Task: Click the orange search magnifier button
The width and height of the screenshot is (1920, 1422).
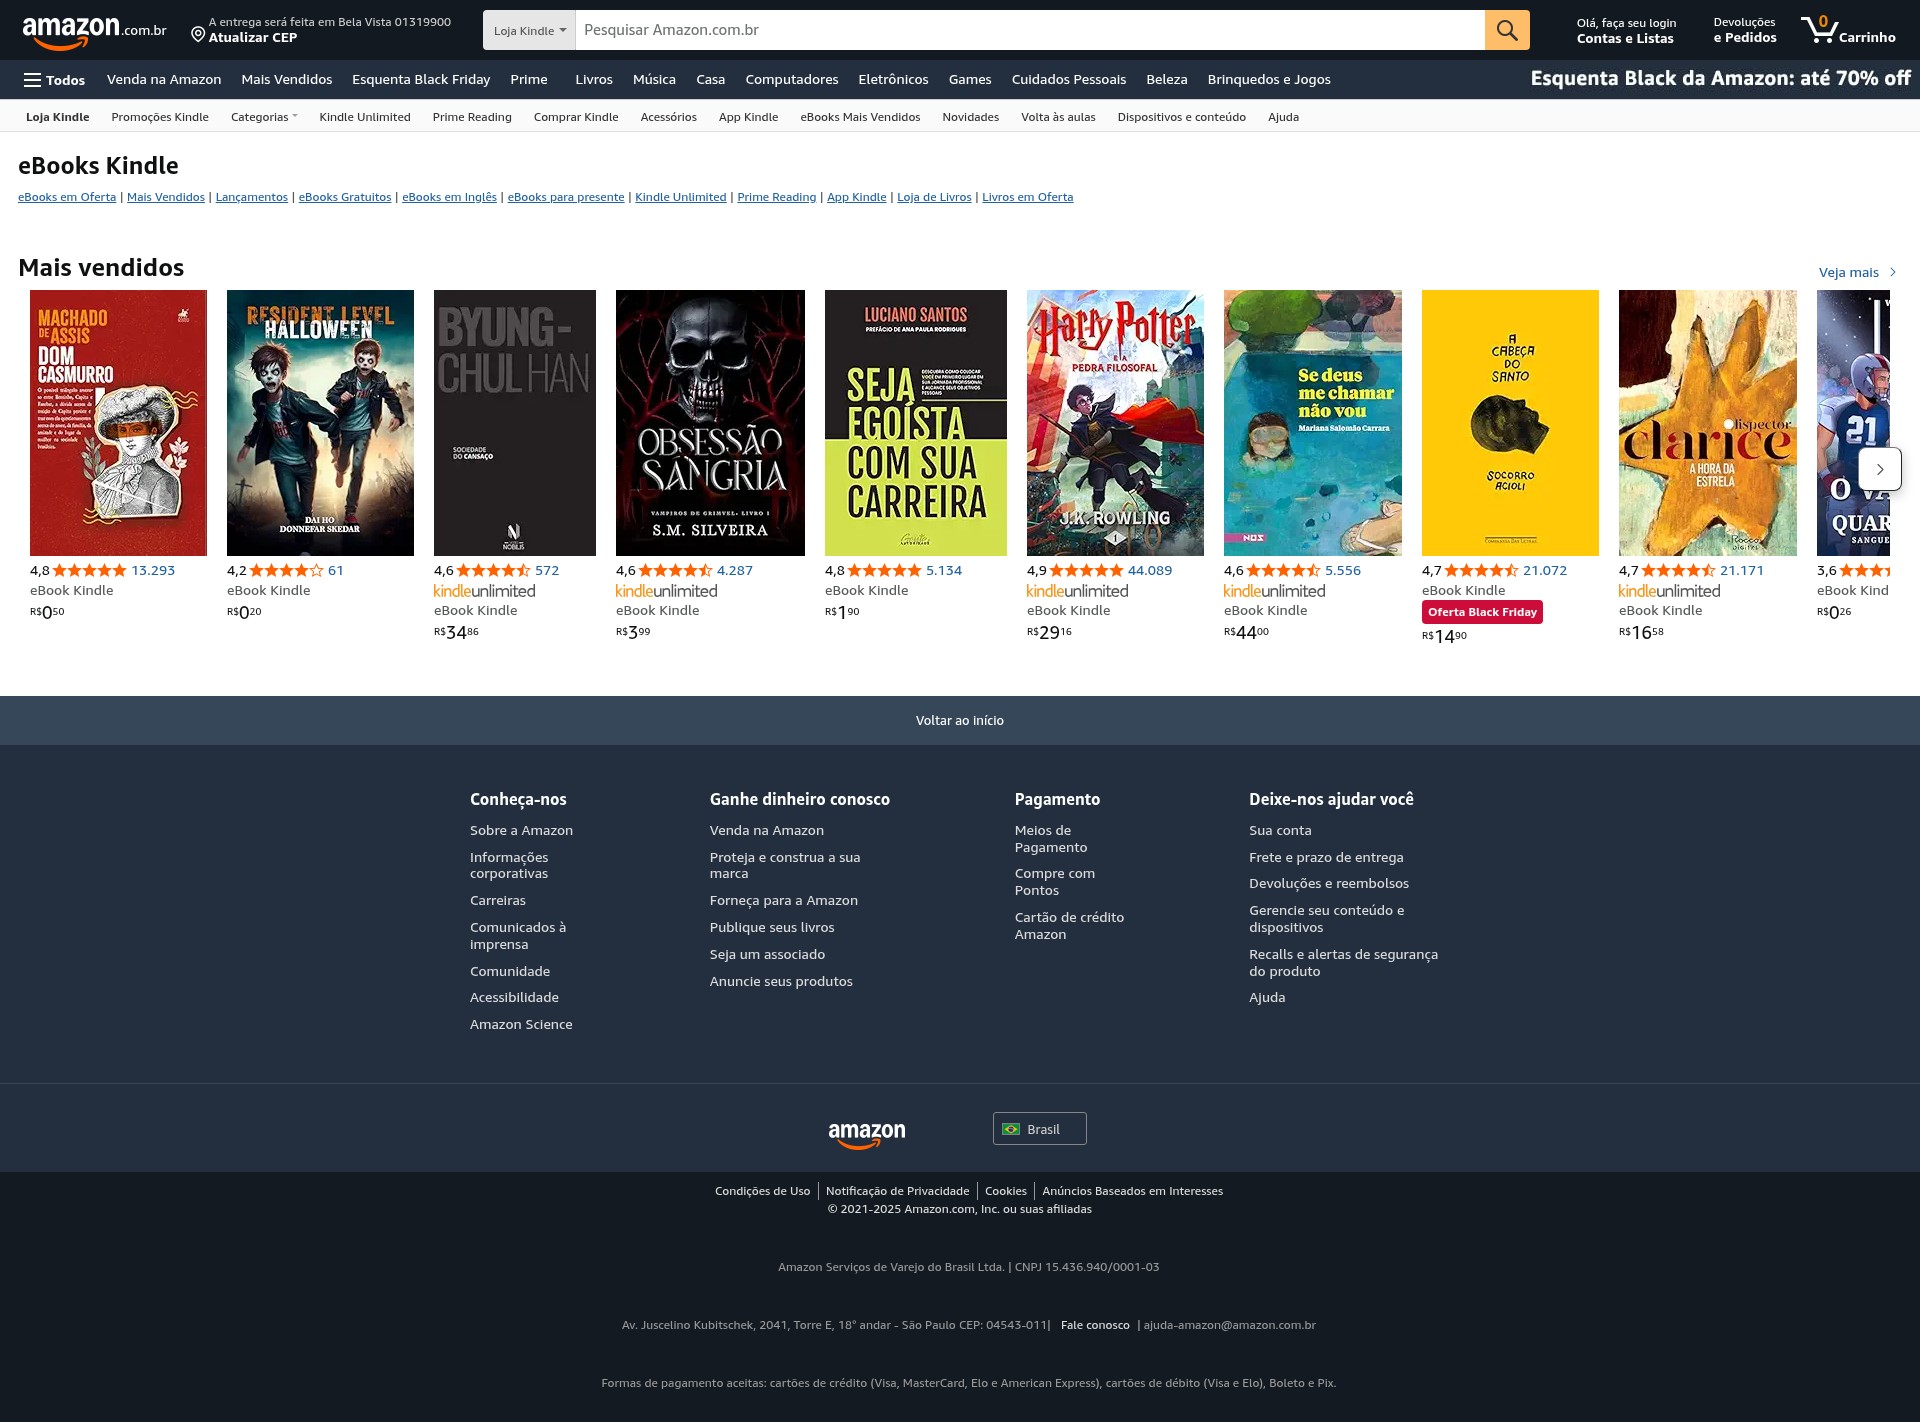Action: click(1507, 30)
